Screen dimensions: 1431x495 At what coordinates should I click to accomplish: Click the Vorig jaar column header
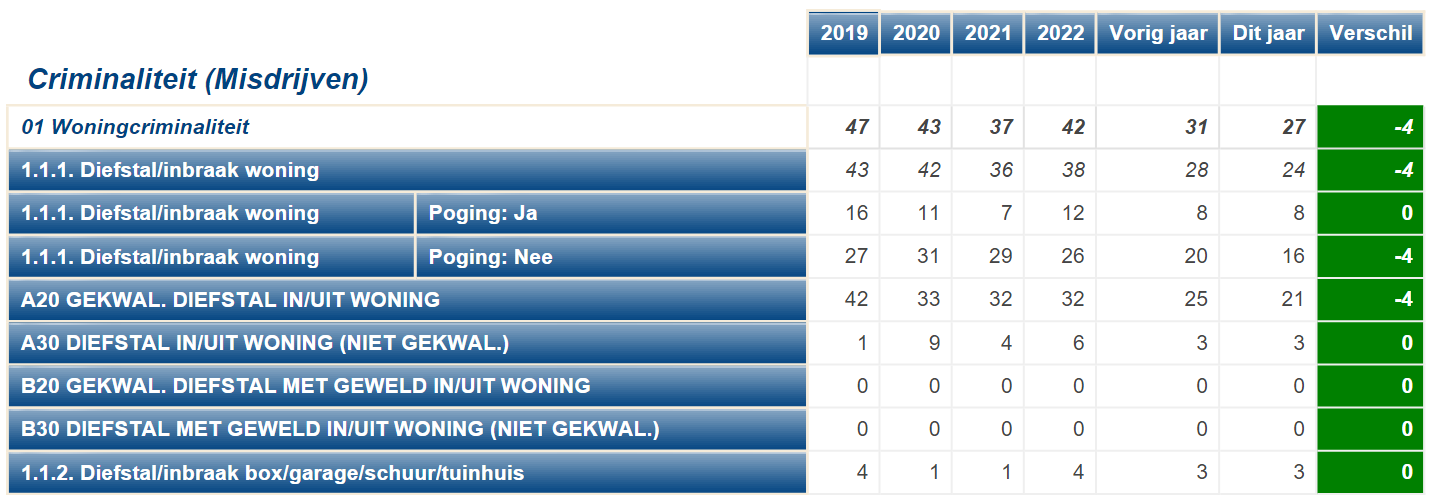(1158, 33)
